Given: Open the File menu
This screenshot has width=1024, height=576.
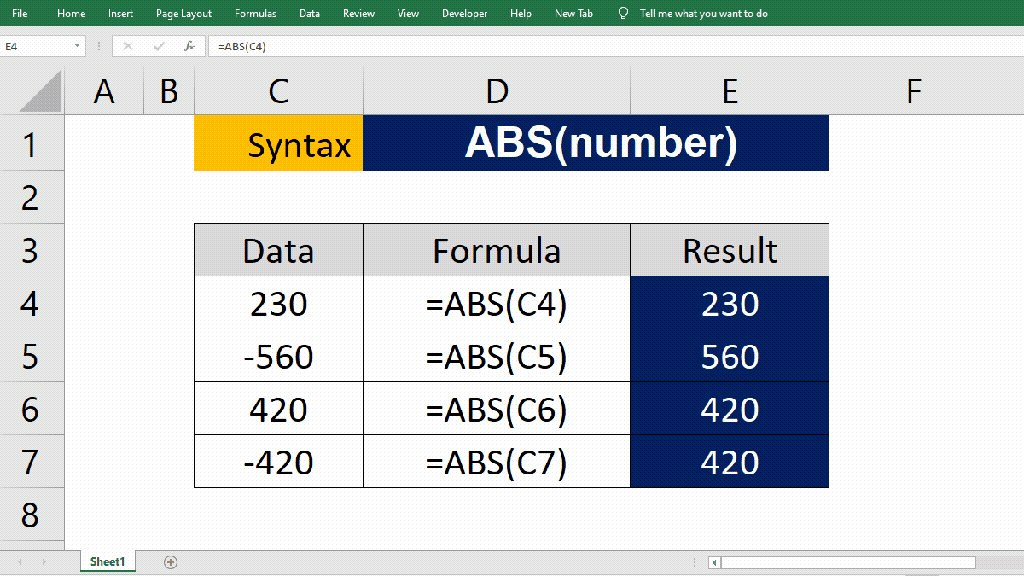Looking at the screenshot, I should (x=21, y=13).
